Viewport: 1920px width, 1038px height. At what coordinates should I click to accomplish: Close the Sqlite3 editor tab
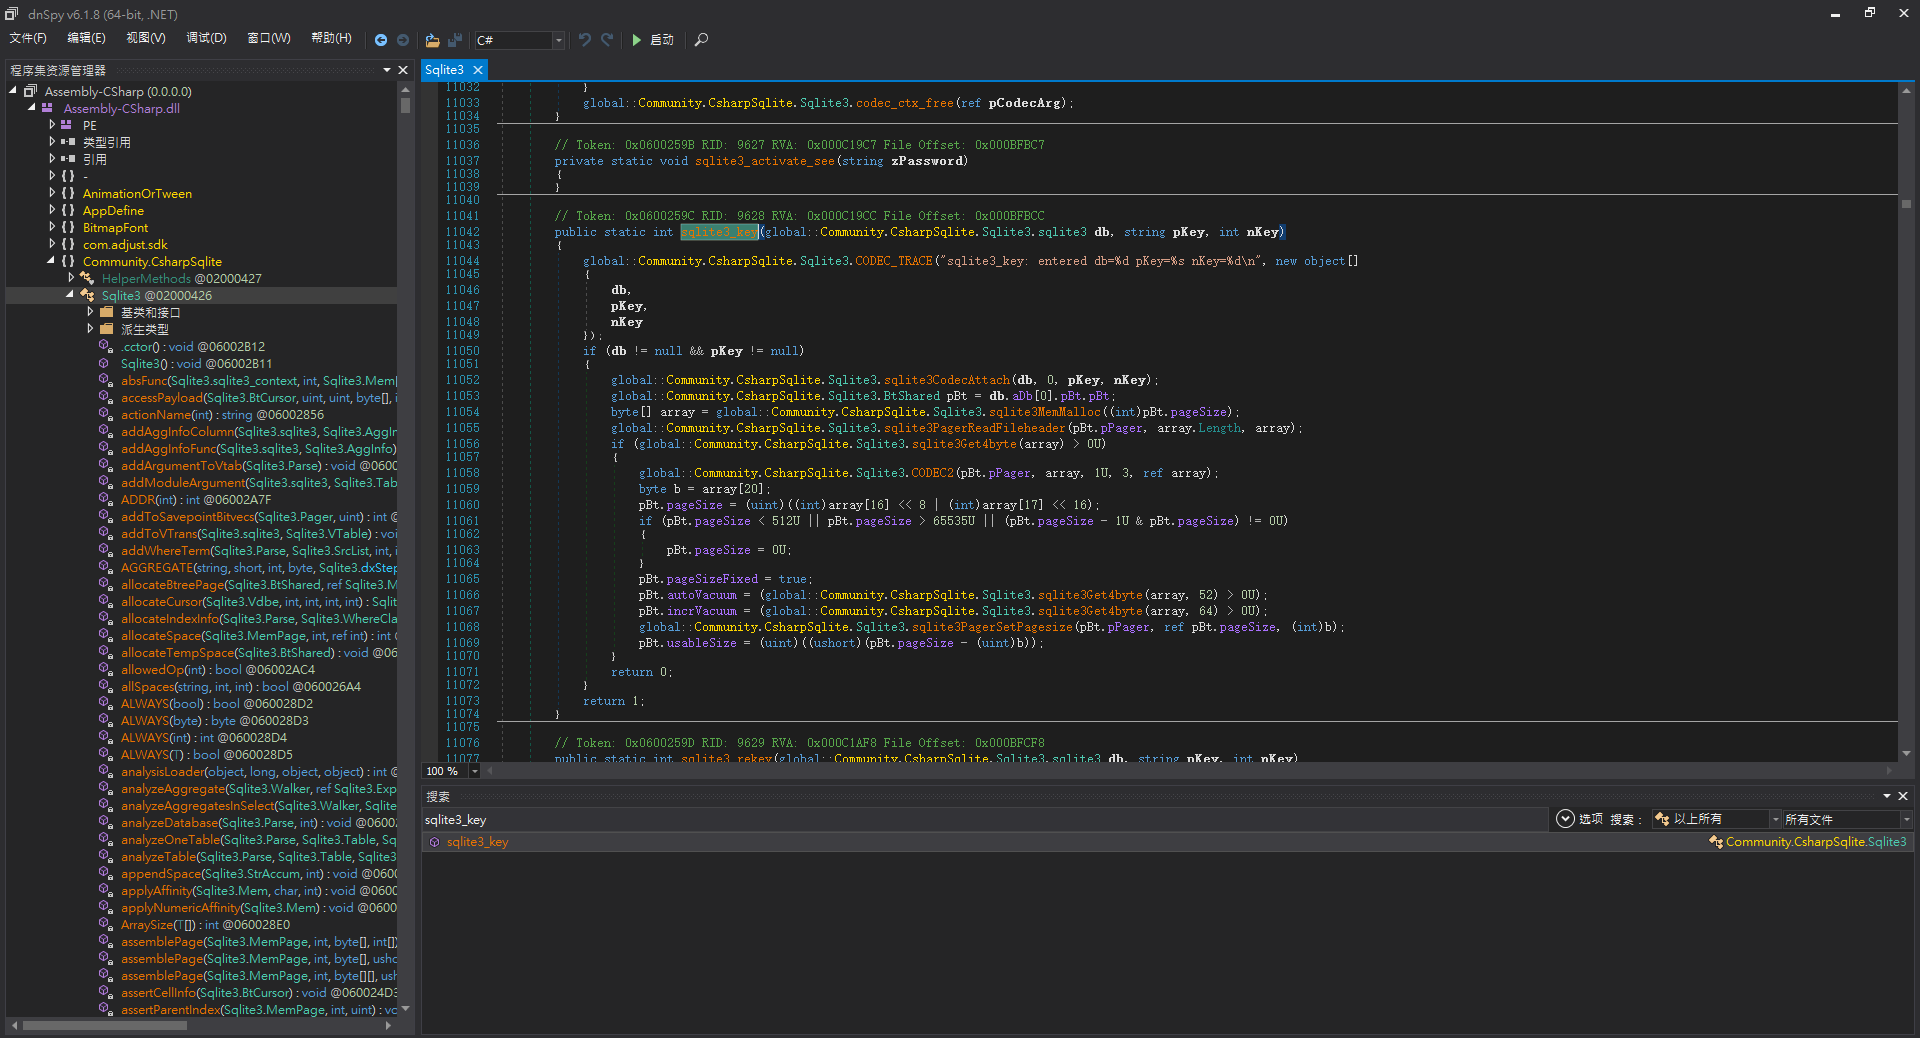coord(478,70)
